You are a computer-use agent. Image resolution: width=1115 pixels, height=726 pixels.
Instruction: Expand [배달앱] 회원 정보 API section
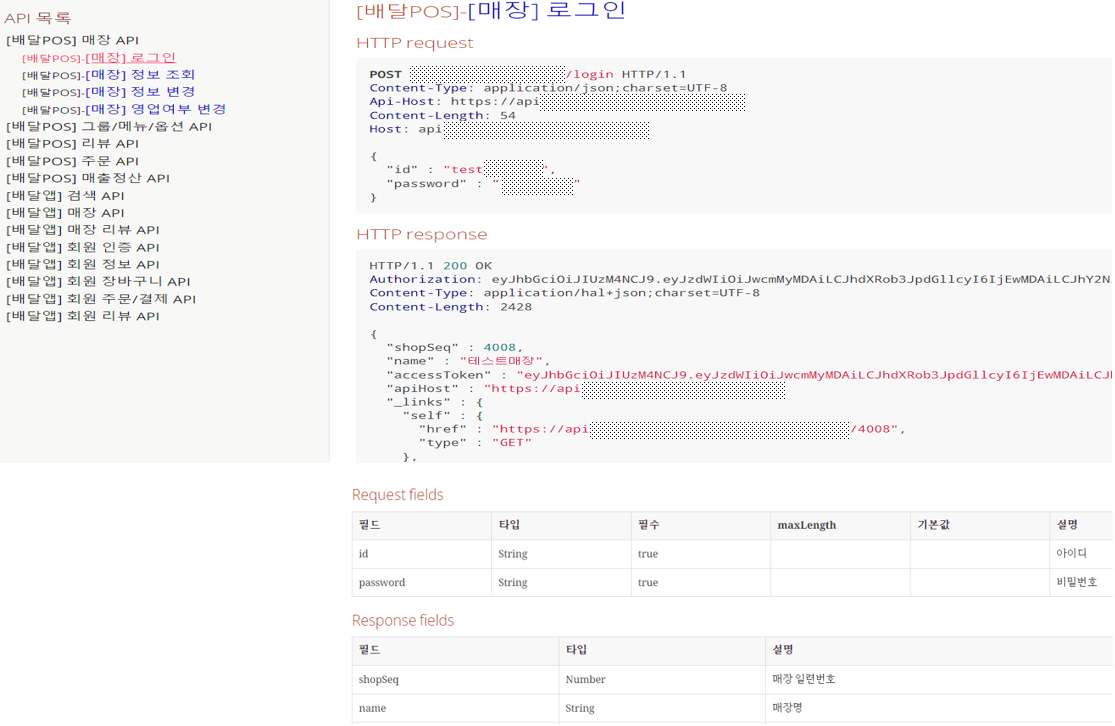[83, 265]
